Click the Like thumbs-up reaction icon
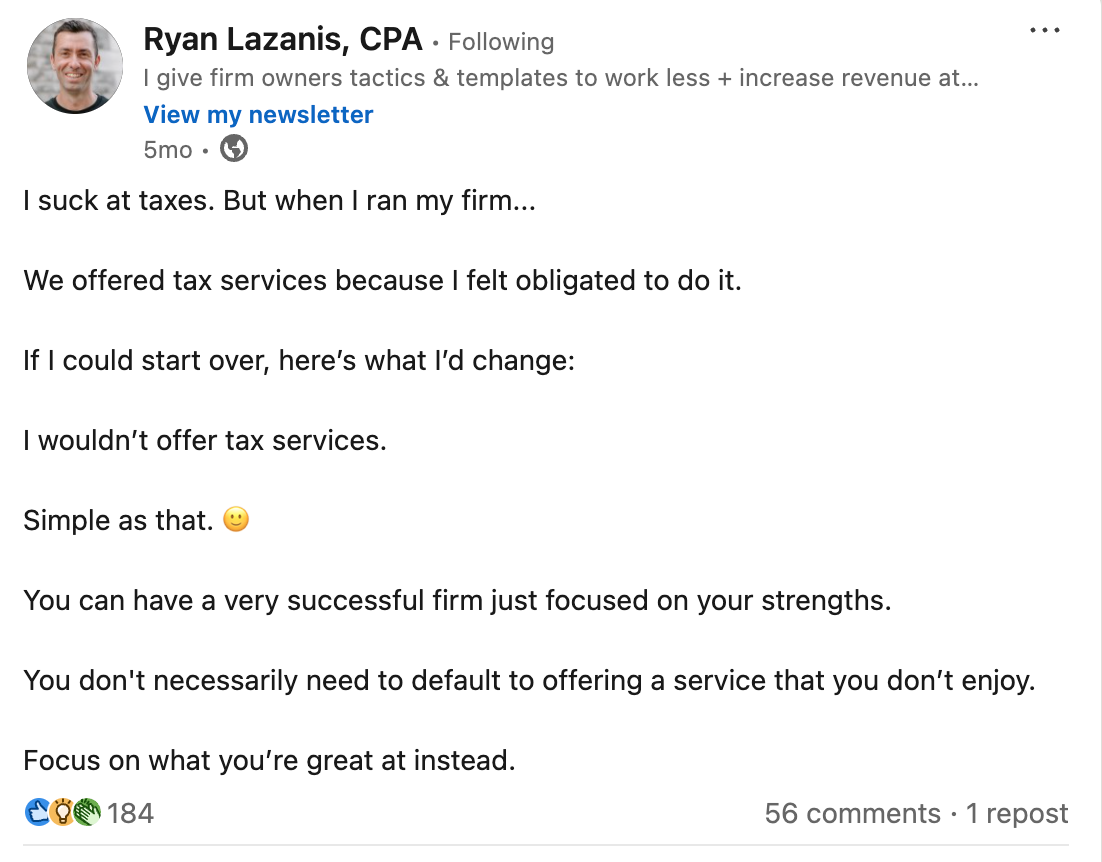This screenshot has height=862, width=1102. tap(39, 813)
